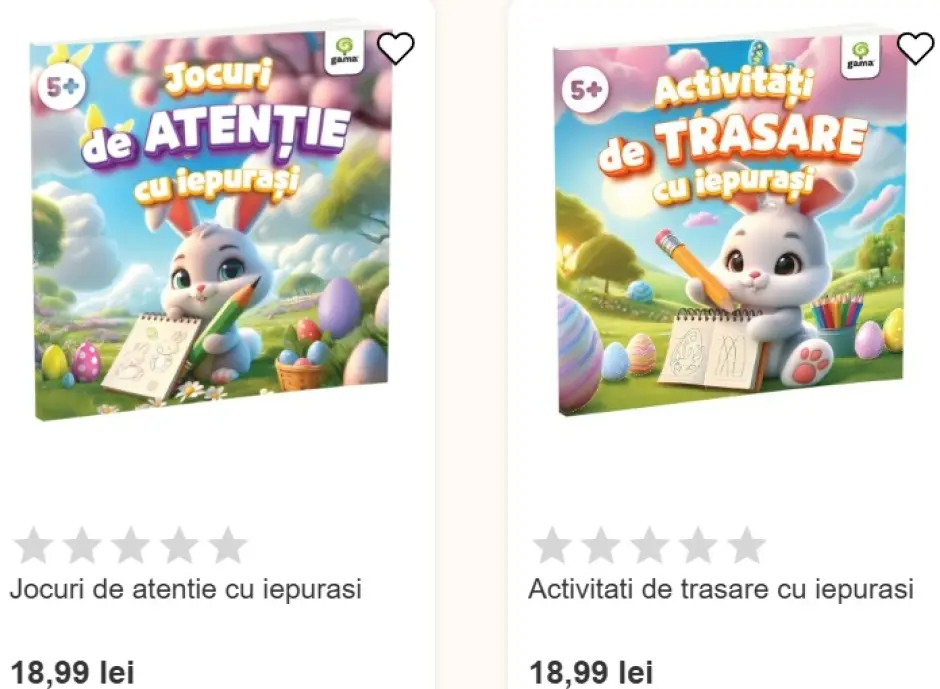Click the Activitati de trasare cu iepurasi title link

[721, 589]
